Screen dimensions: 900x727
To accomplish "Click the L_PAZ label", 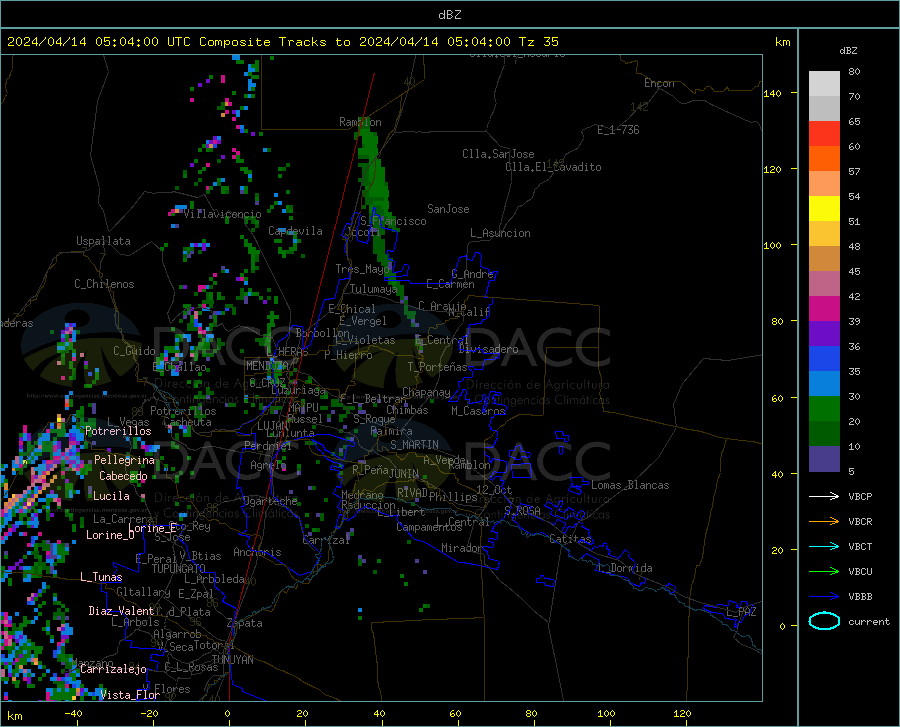I will (x=741, y=612).
